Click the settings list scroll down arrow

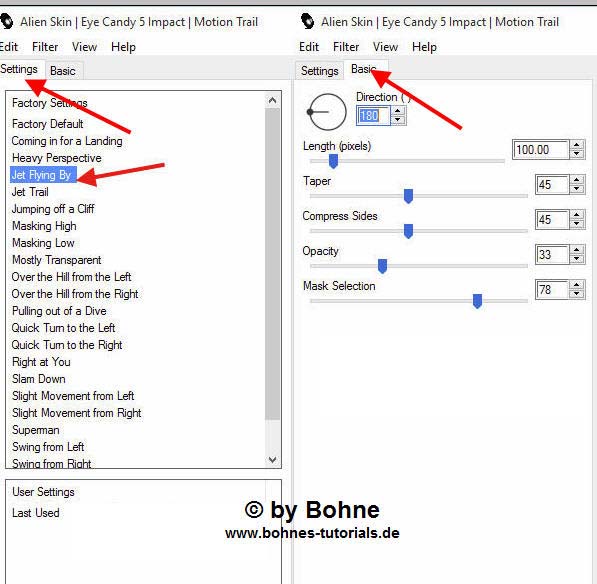pyautogui.click(x=272, y=460)
